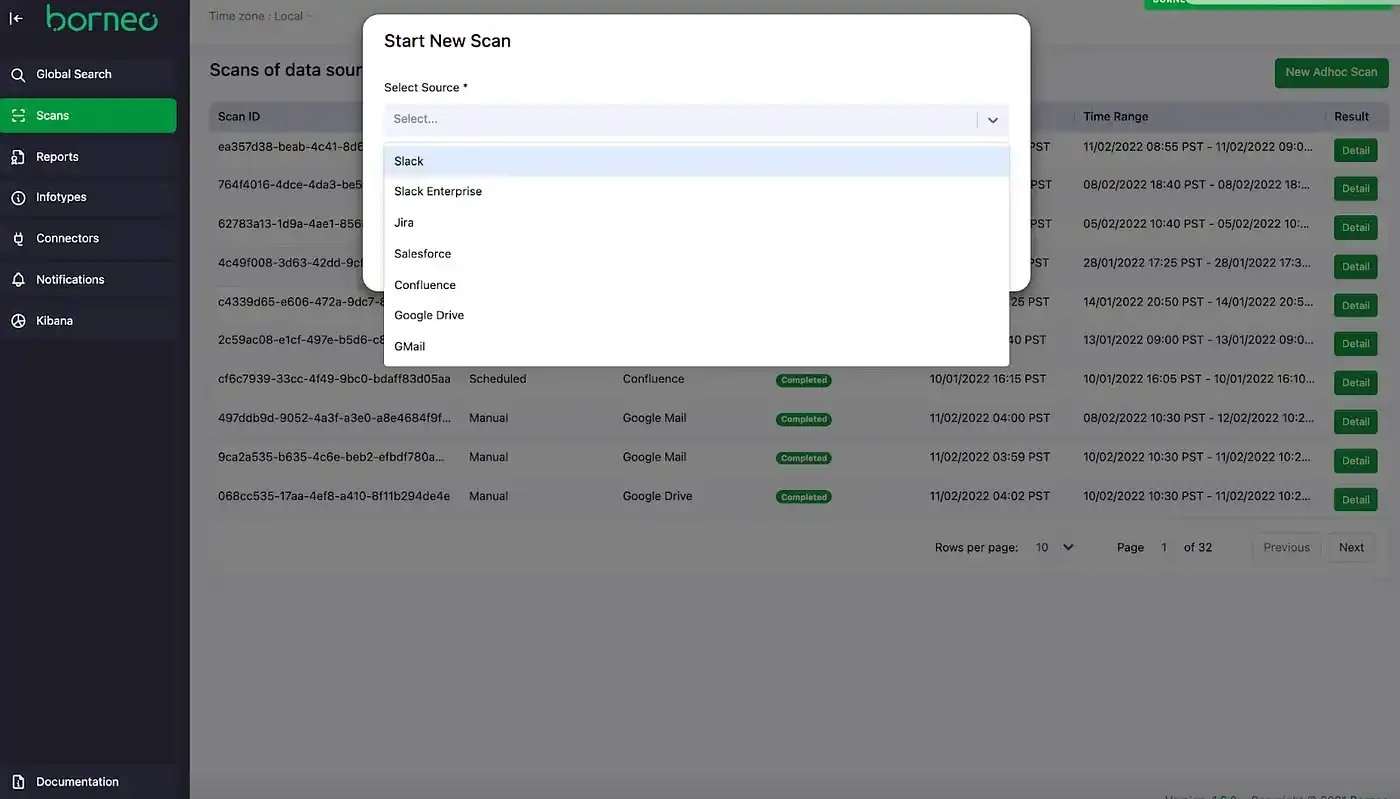Click the 11/02/2022 04:00 PST timestamp
The image size is (1400, 799).
click(989, 418)
